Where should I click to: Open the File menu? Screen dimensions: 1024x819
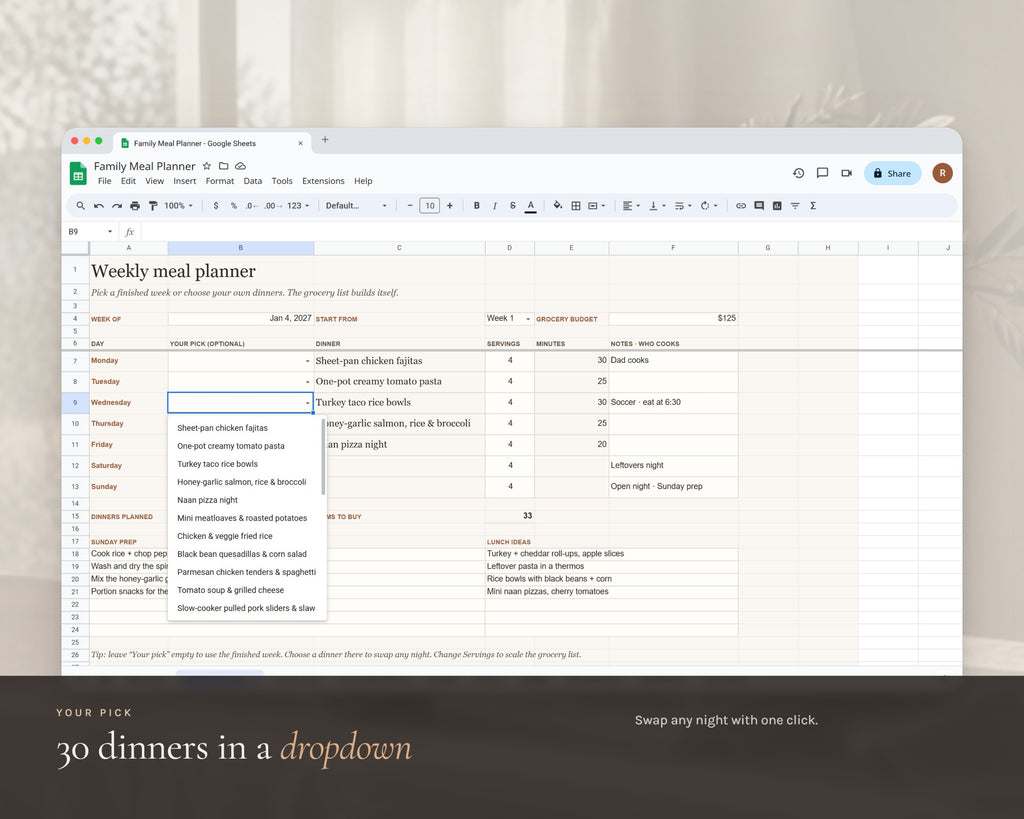pos(104,181)
